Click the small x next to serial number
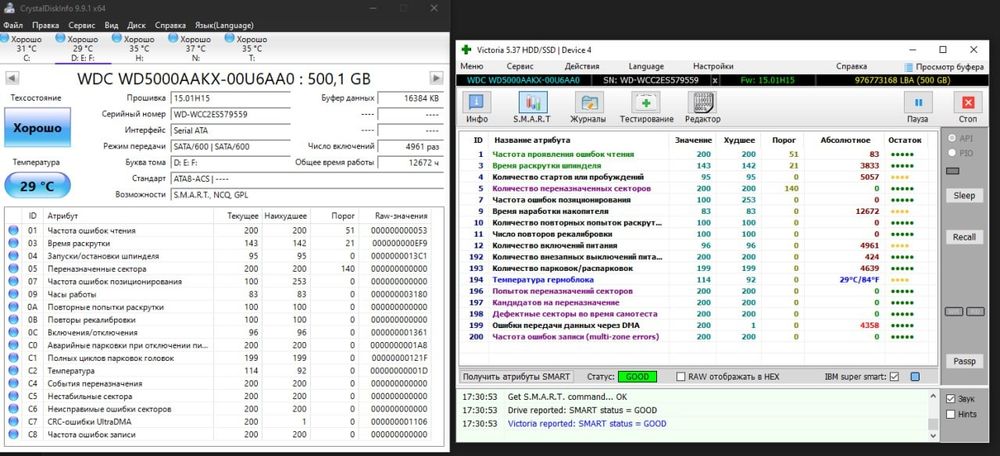 [715, 80]
